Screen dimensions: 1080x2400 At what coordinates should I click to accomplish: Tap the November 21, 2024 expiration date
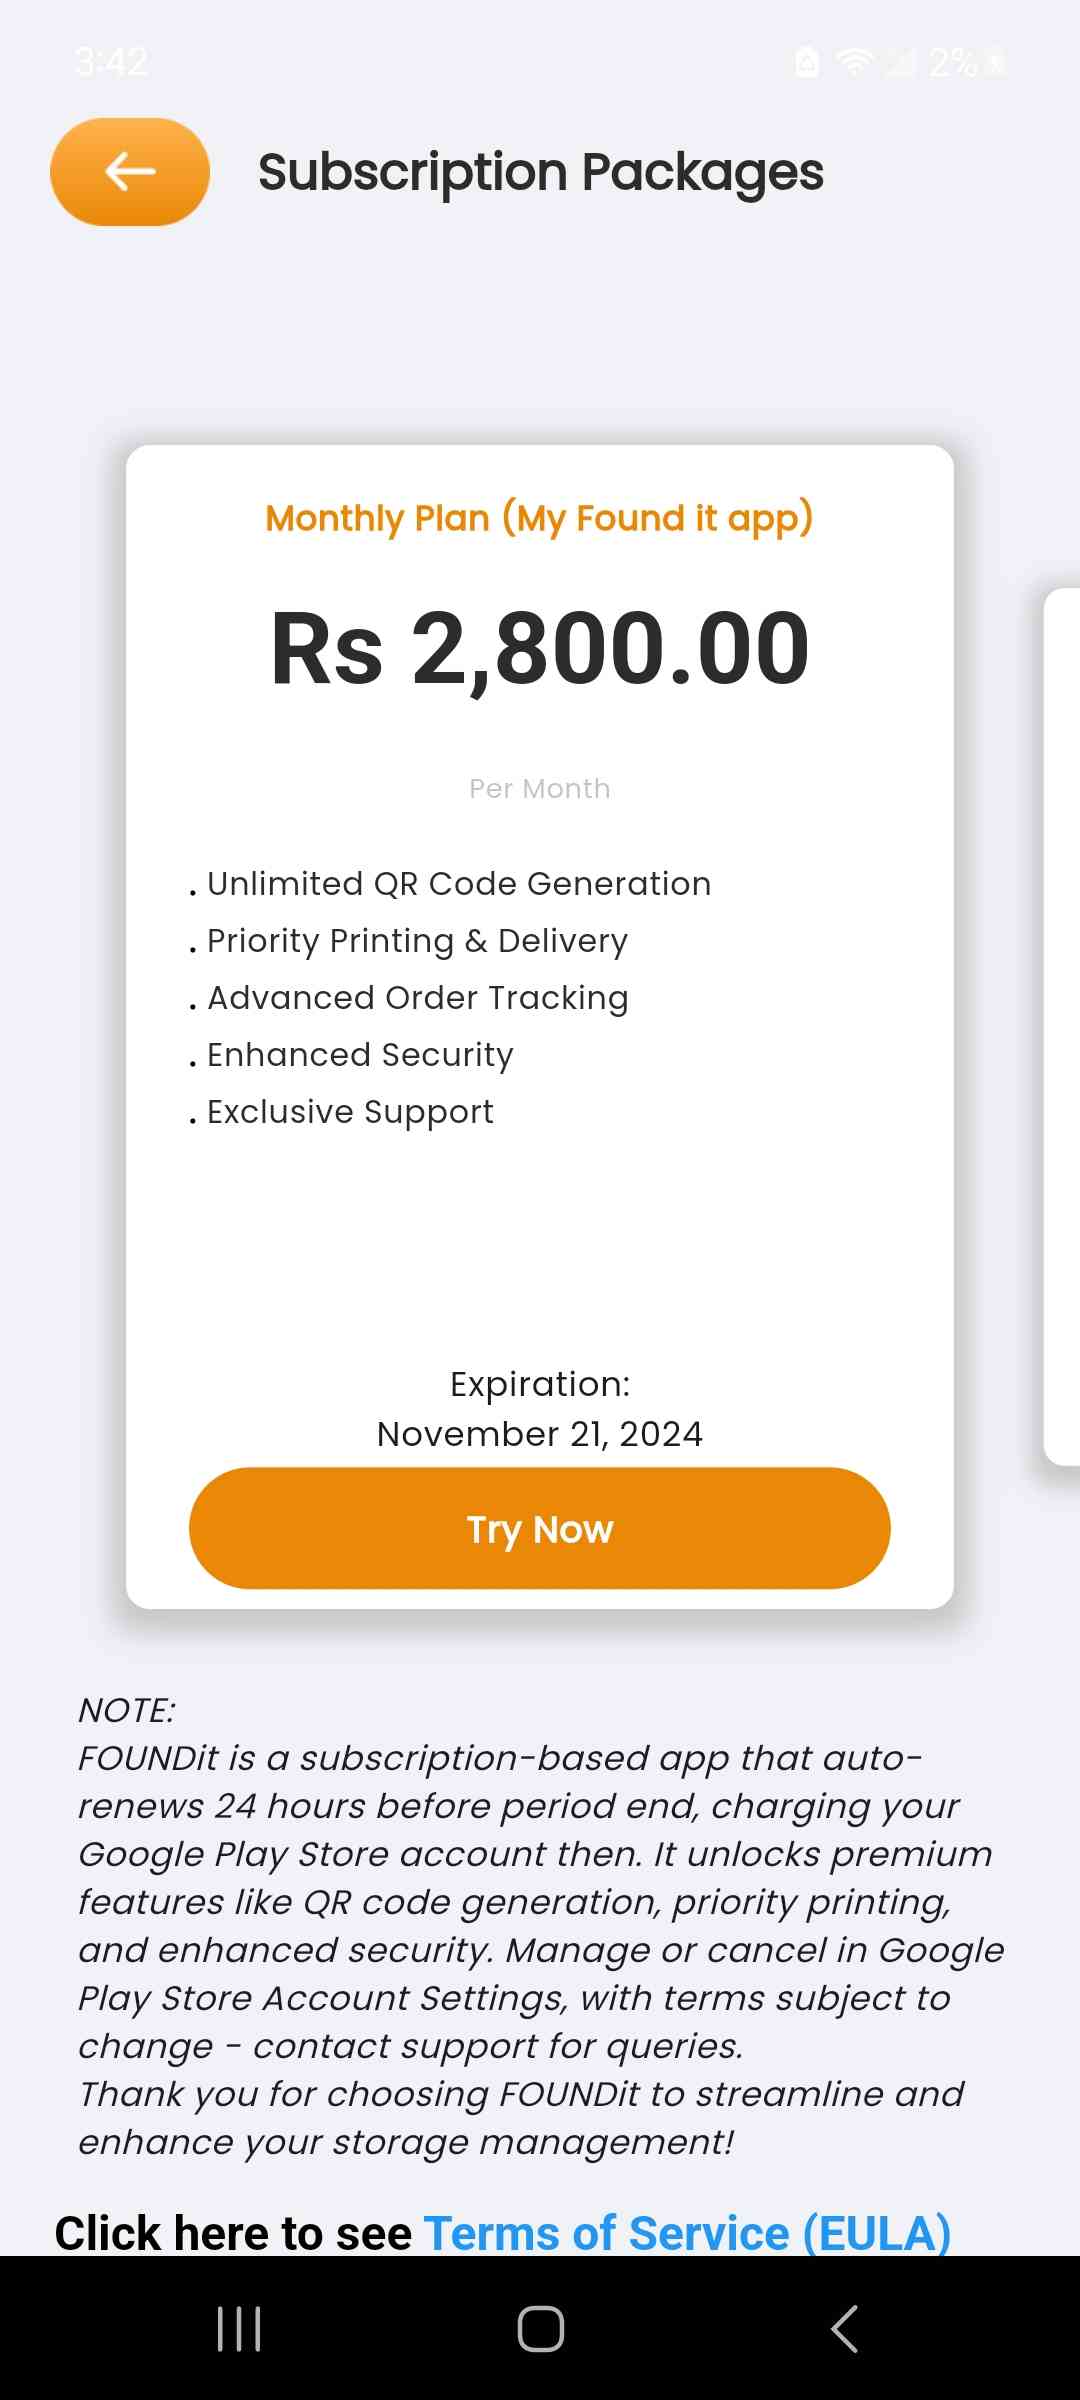pyautogui.click(x=539, y=1434)
